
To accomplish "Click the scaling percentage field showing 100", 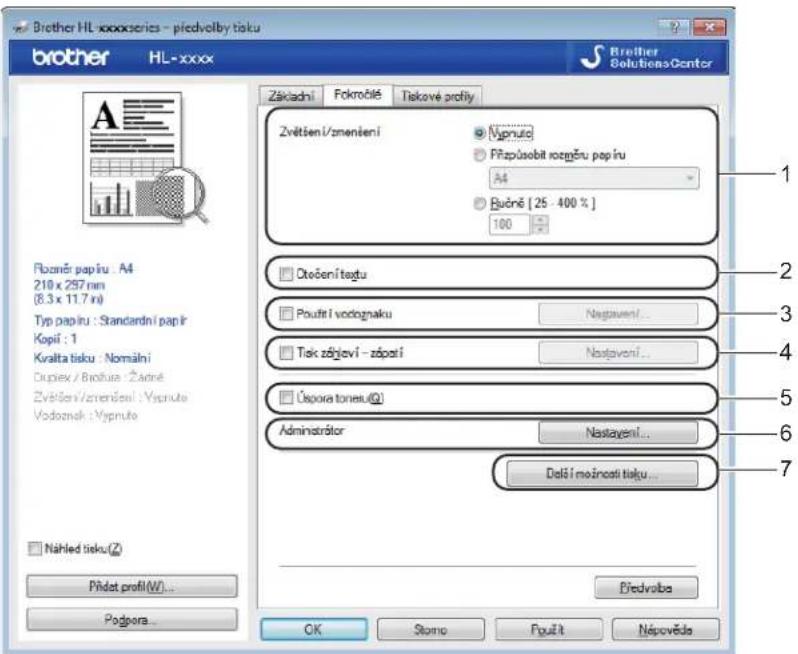I will tap(509, 224).
